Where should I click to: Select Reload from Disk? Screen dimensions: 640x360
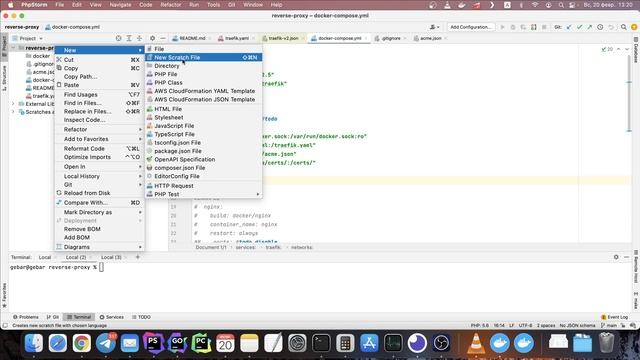[100, 193]
